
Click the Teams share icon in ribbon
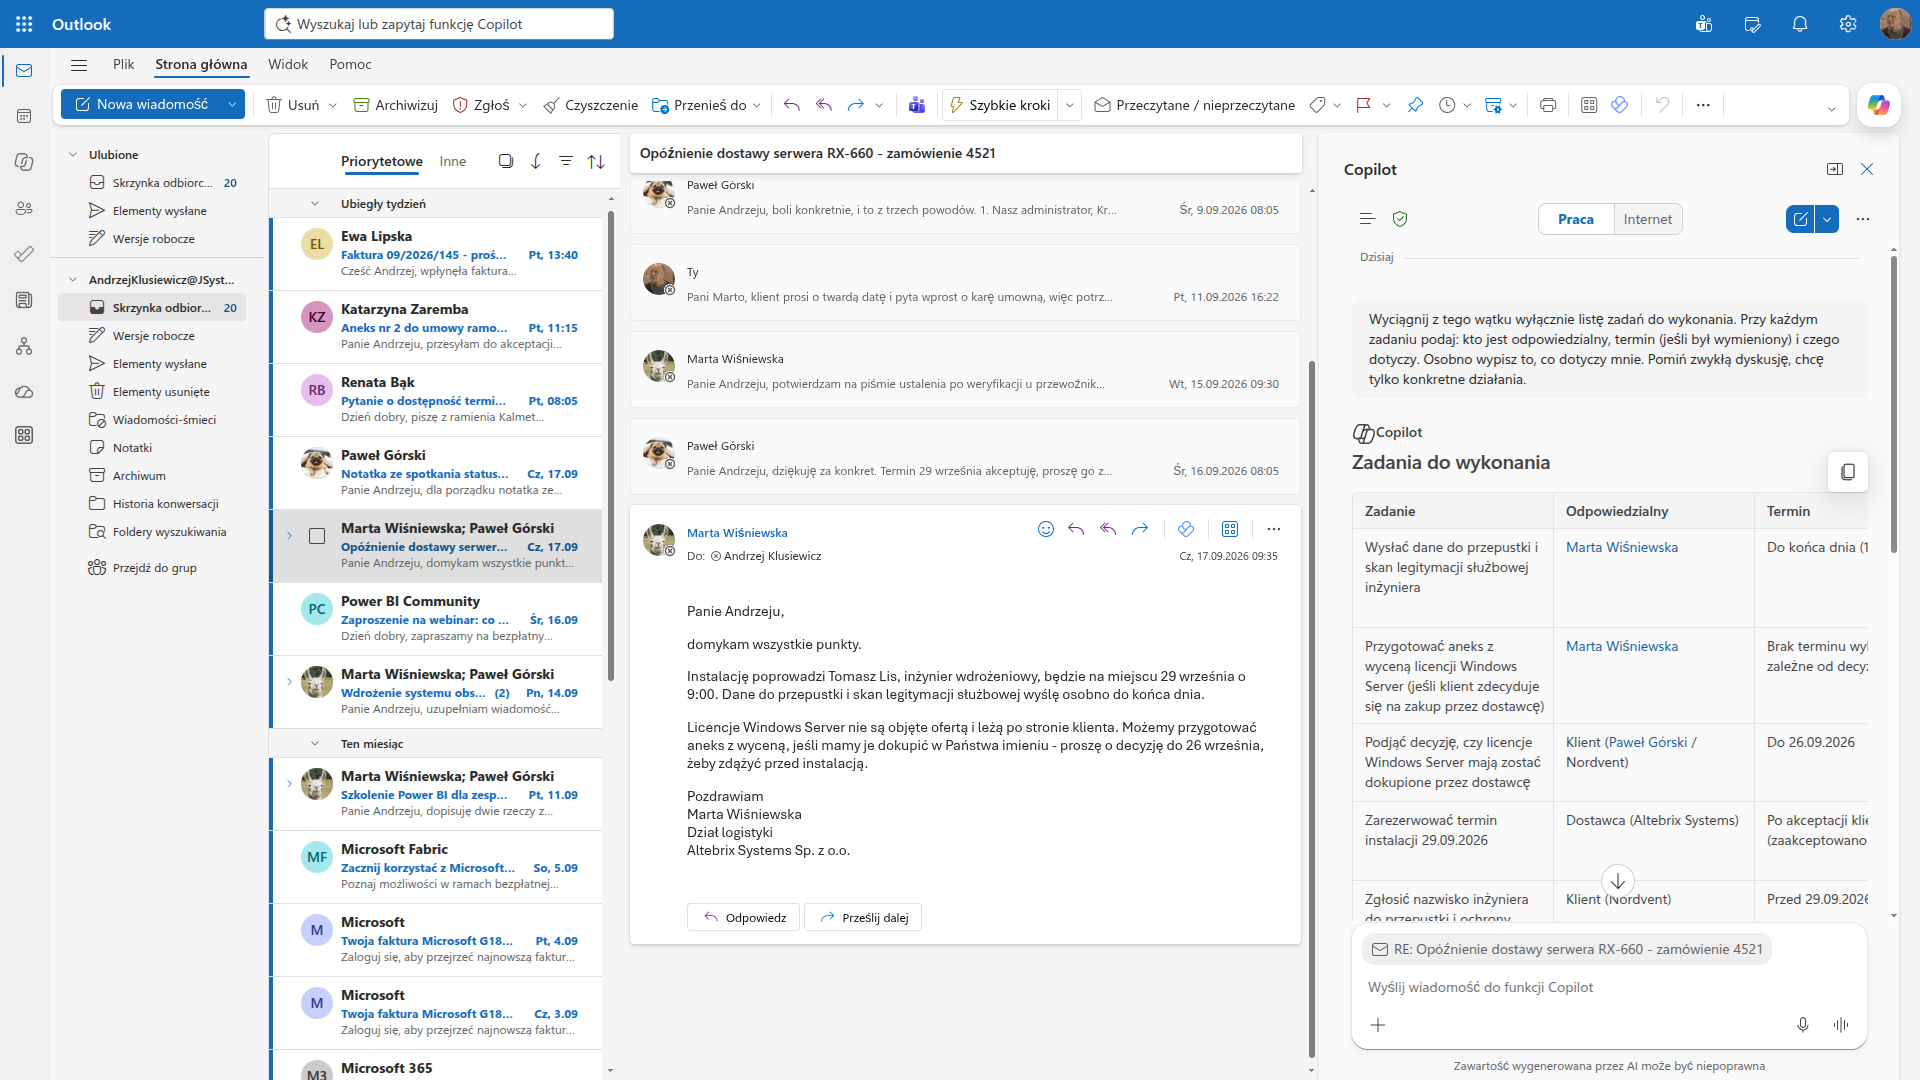click(x=917, y=105)
